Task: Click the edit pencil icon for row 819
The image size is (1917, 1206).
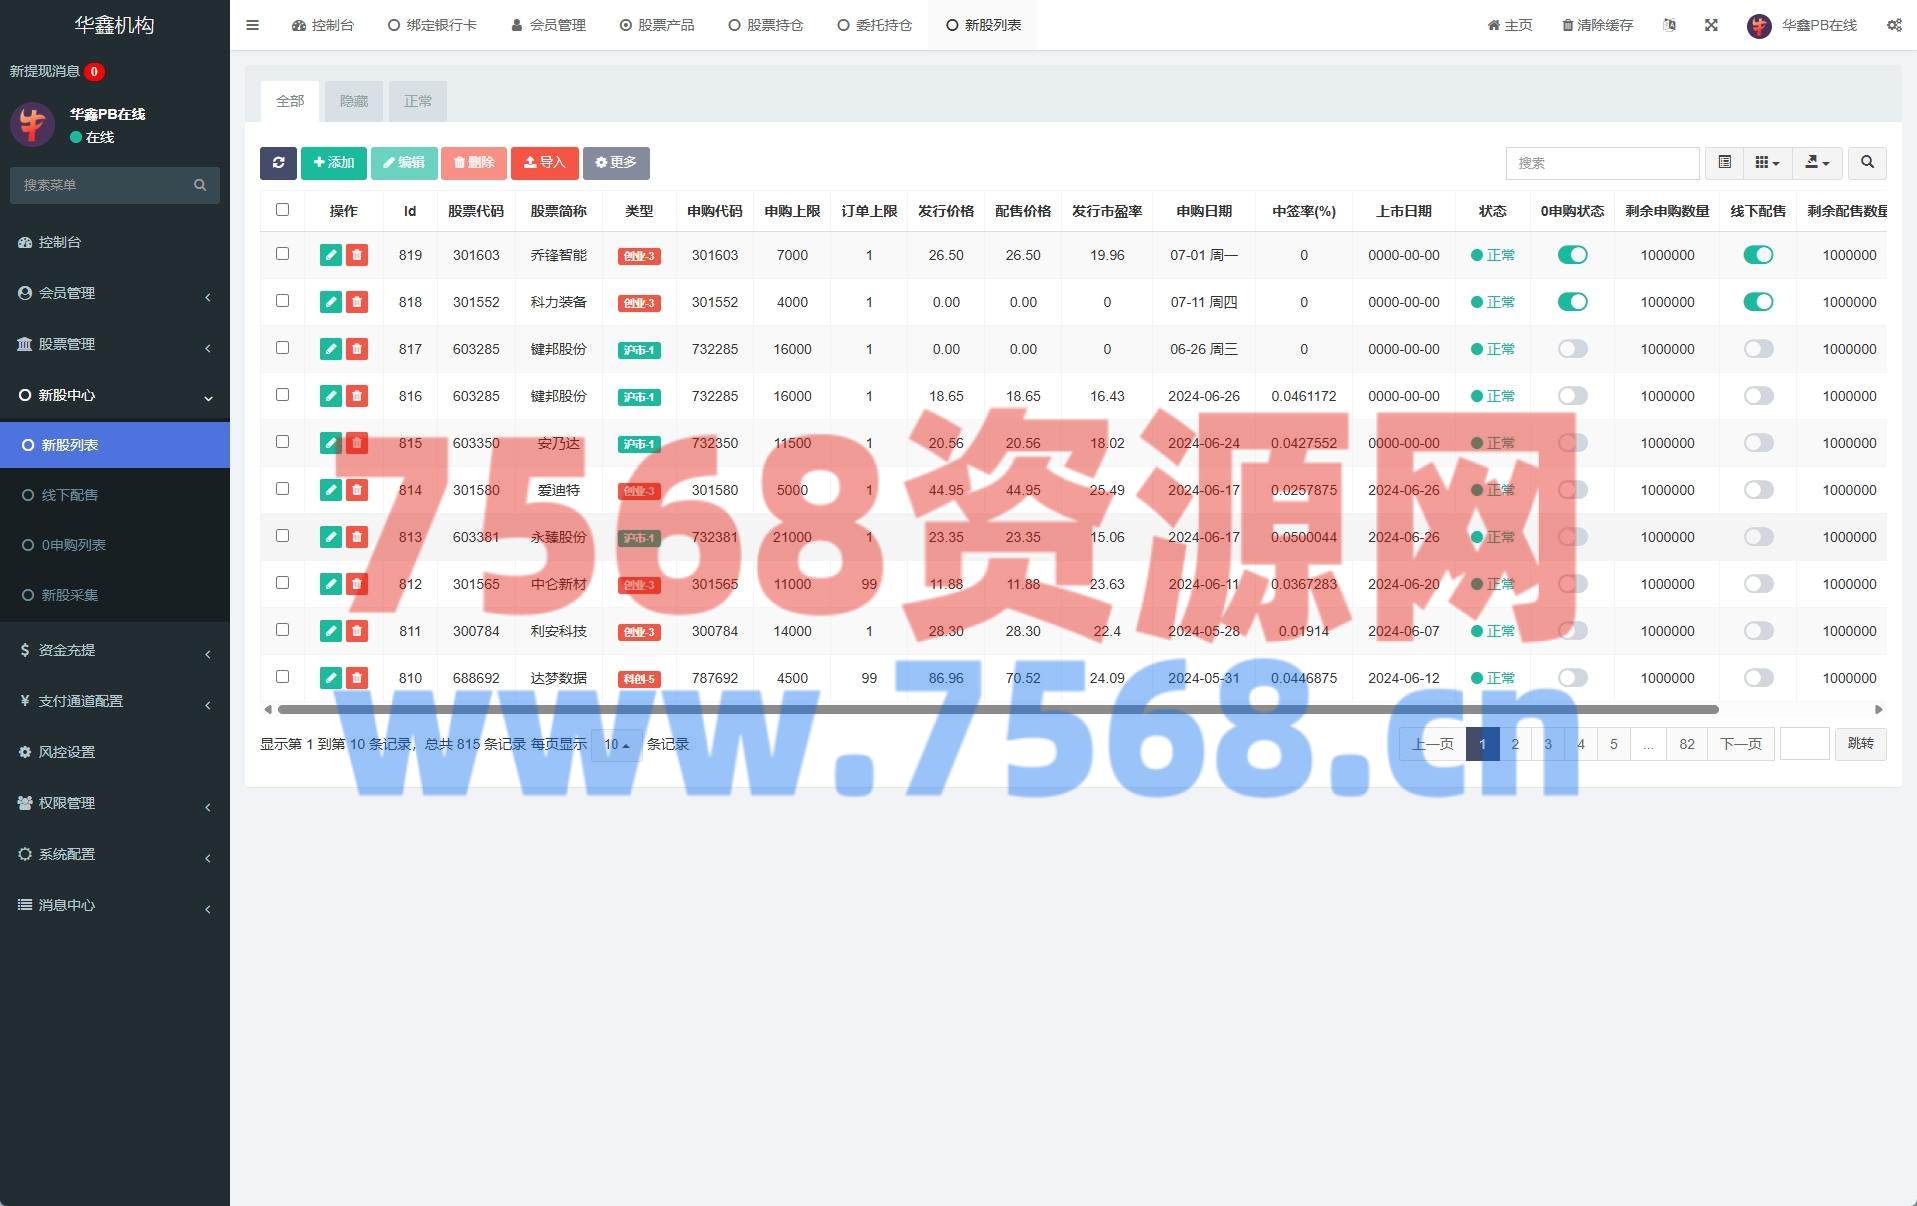Action: coord(330,255)
